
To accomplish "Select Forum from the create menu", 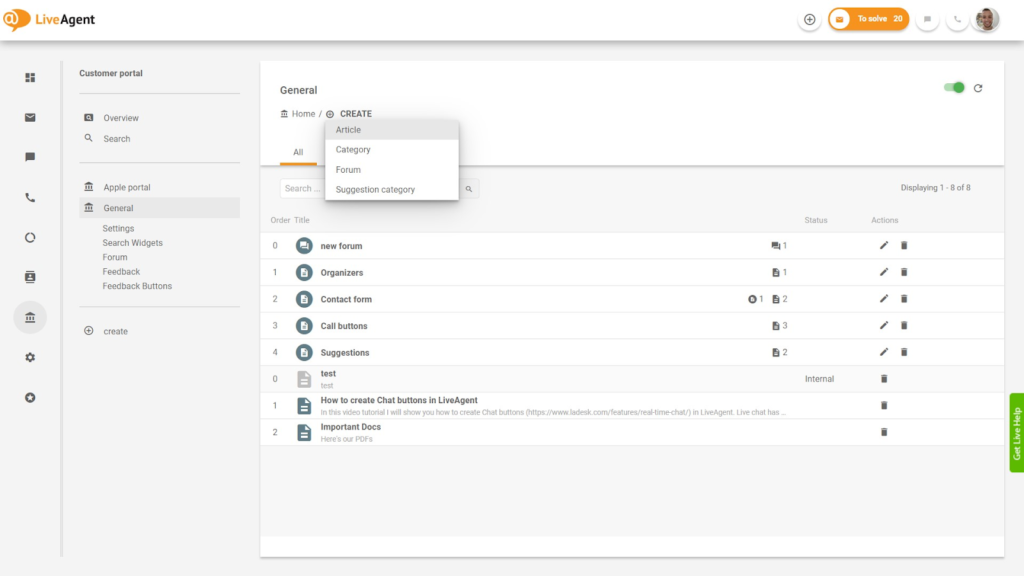I will (392, 170).
